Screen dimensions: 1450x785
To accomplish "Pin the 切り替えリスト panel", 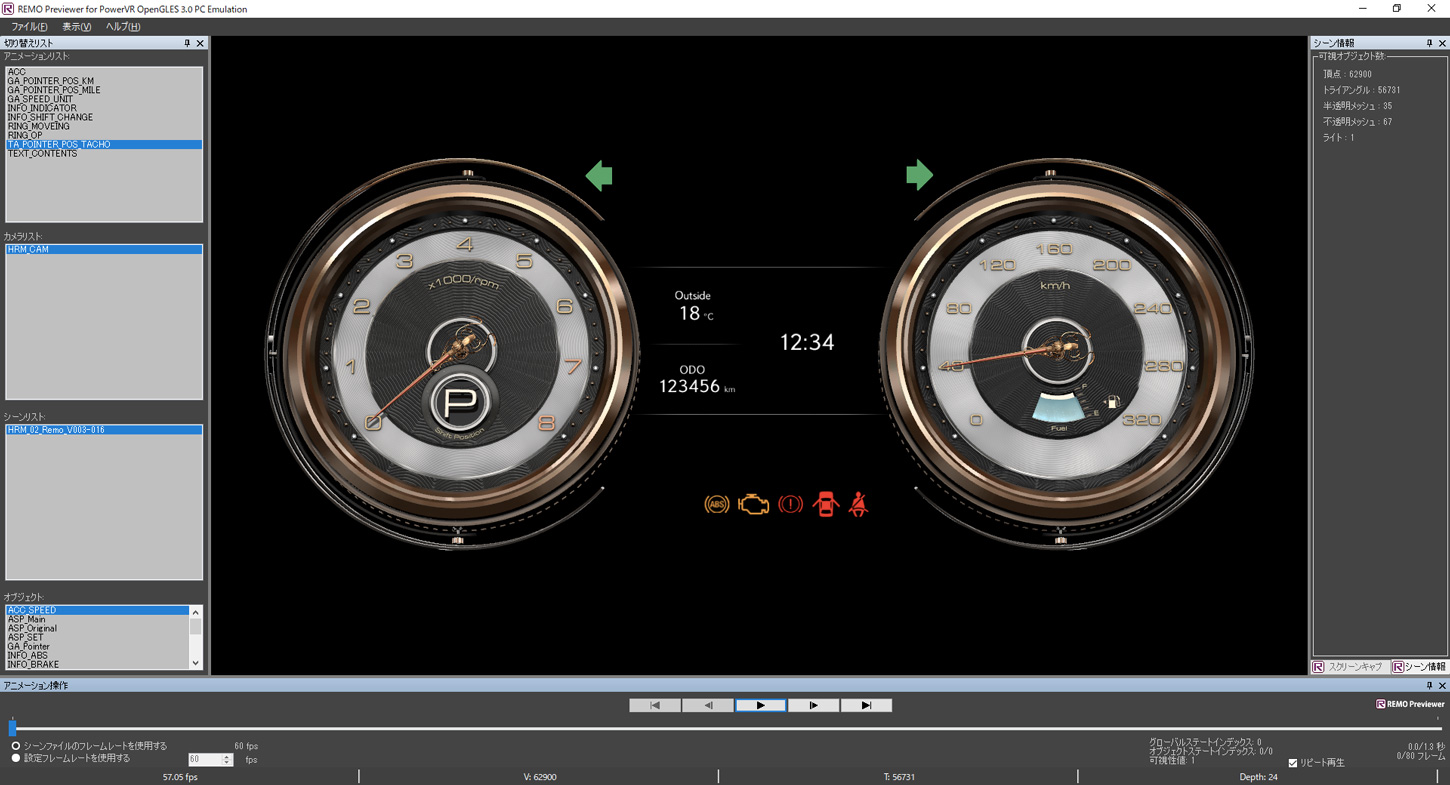I will tap(187, 43).
